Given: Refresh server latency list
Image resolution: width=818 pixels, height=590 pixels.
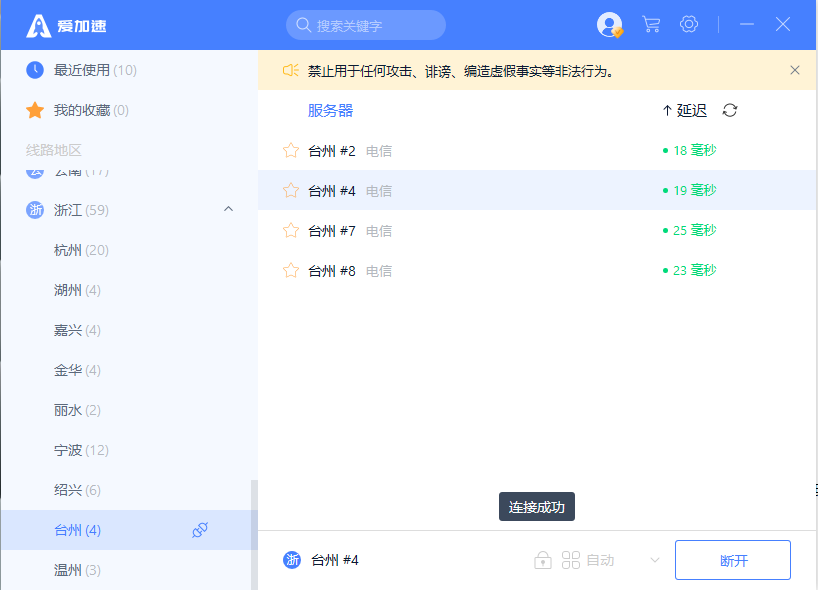Looking at the screenshot, I should [x=730, y=111].
